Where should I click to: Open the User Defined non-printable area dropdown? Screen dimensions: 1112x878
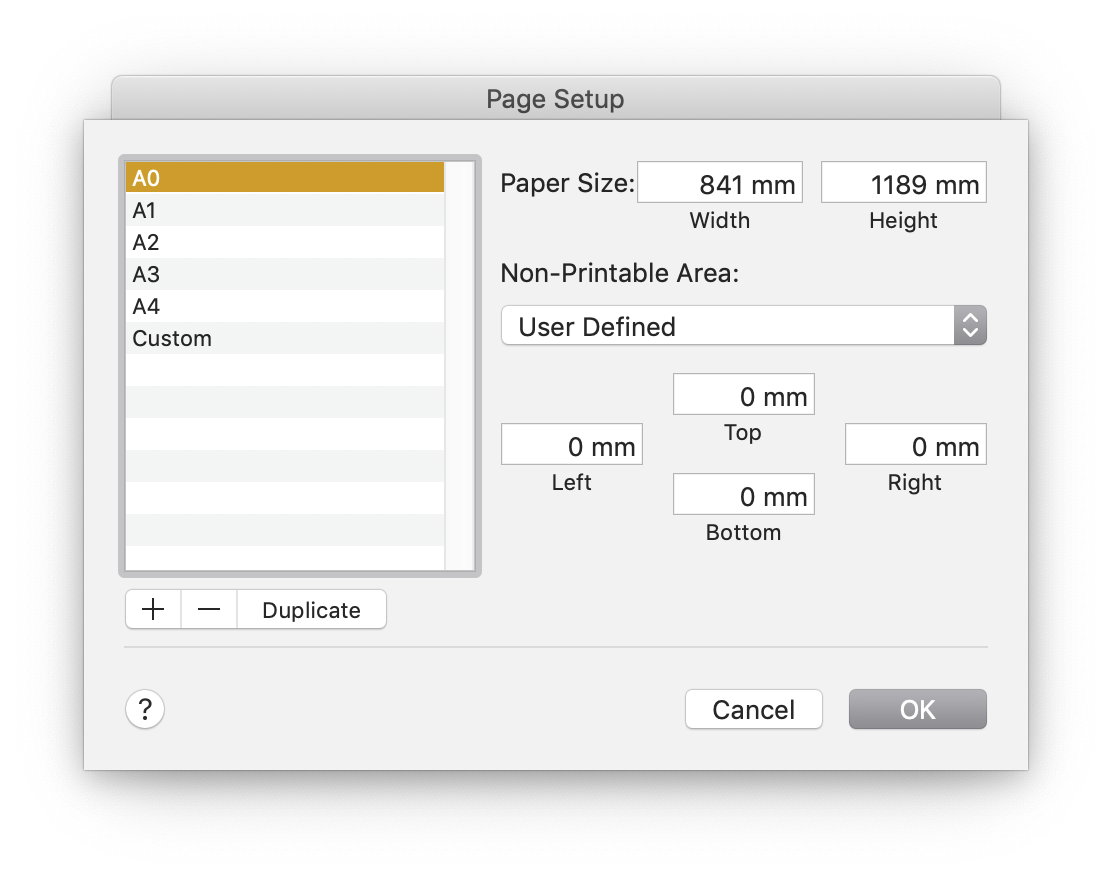point(743,326)
